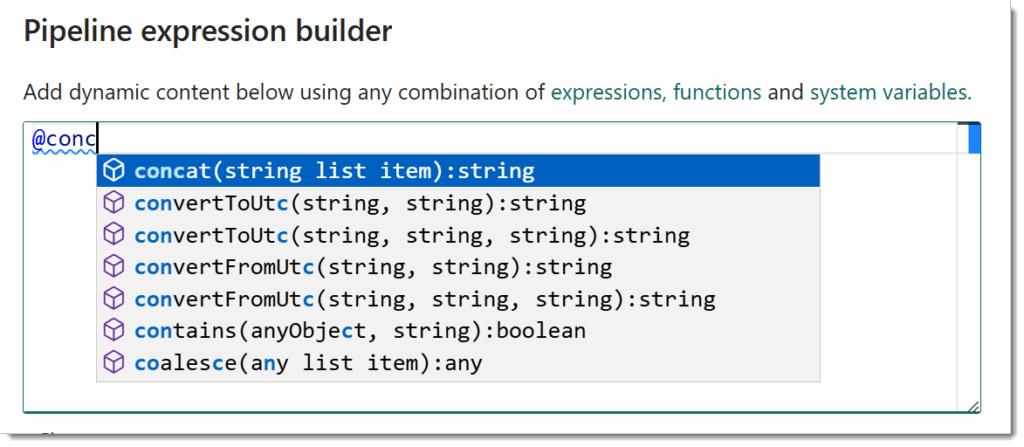This screenshot has height=447, width=1024.
Task: Click cube icon of three-argument convertFromUtc
Action: point(114,299)
